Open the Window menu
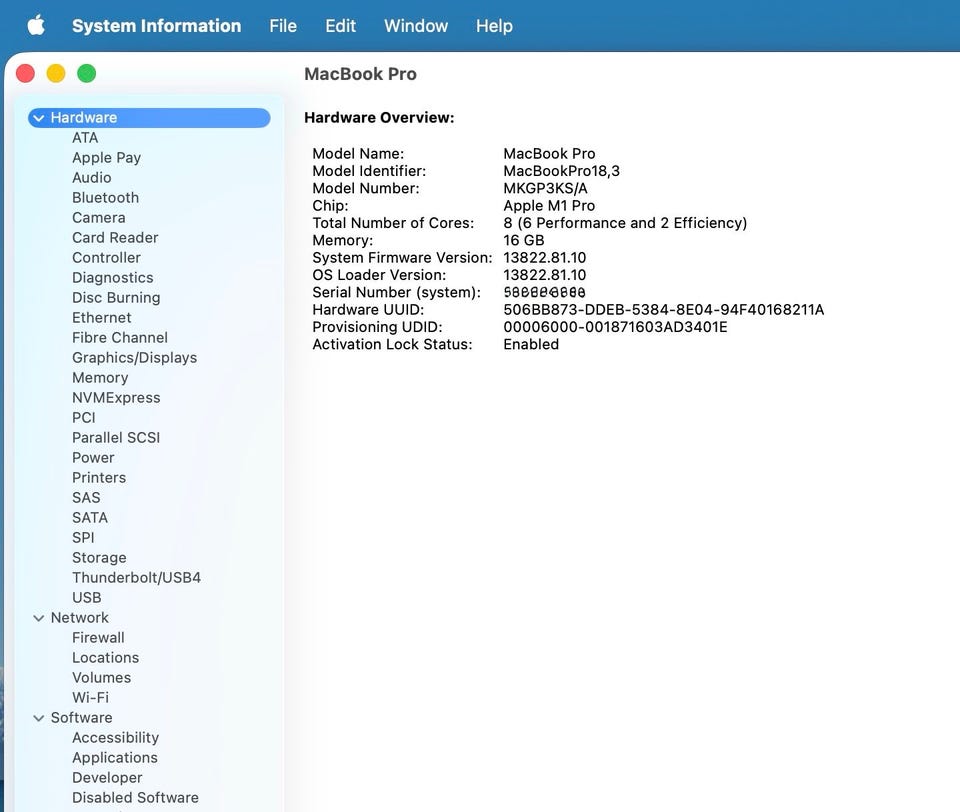 click(416, 26)
